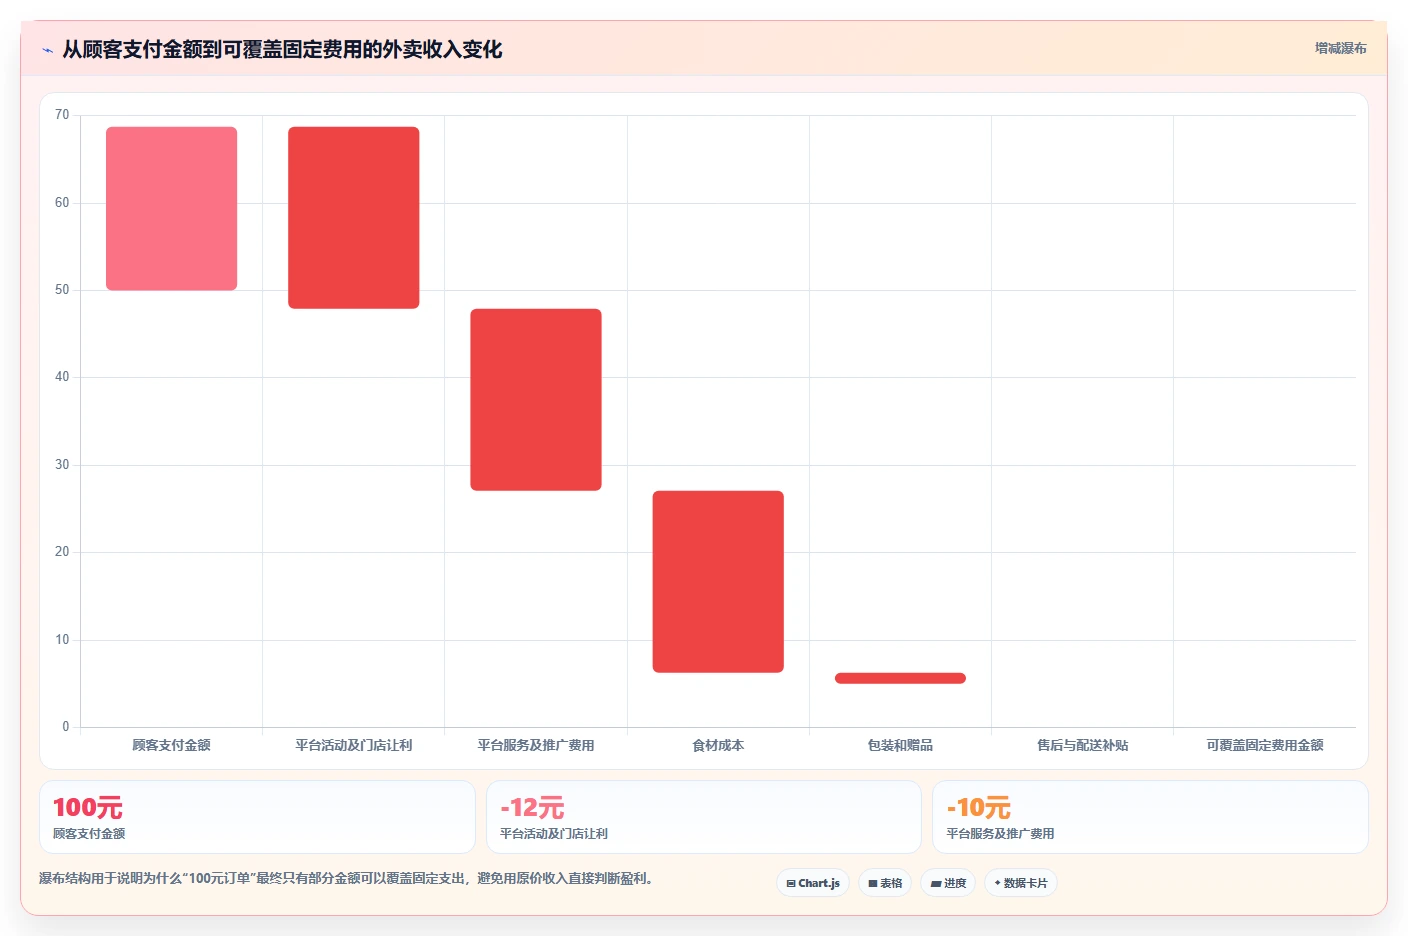This screenshot has width=1408, height=936.
Task: Click the footnote description about 瀑布结构
Action: point(346,879)
